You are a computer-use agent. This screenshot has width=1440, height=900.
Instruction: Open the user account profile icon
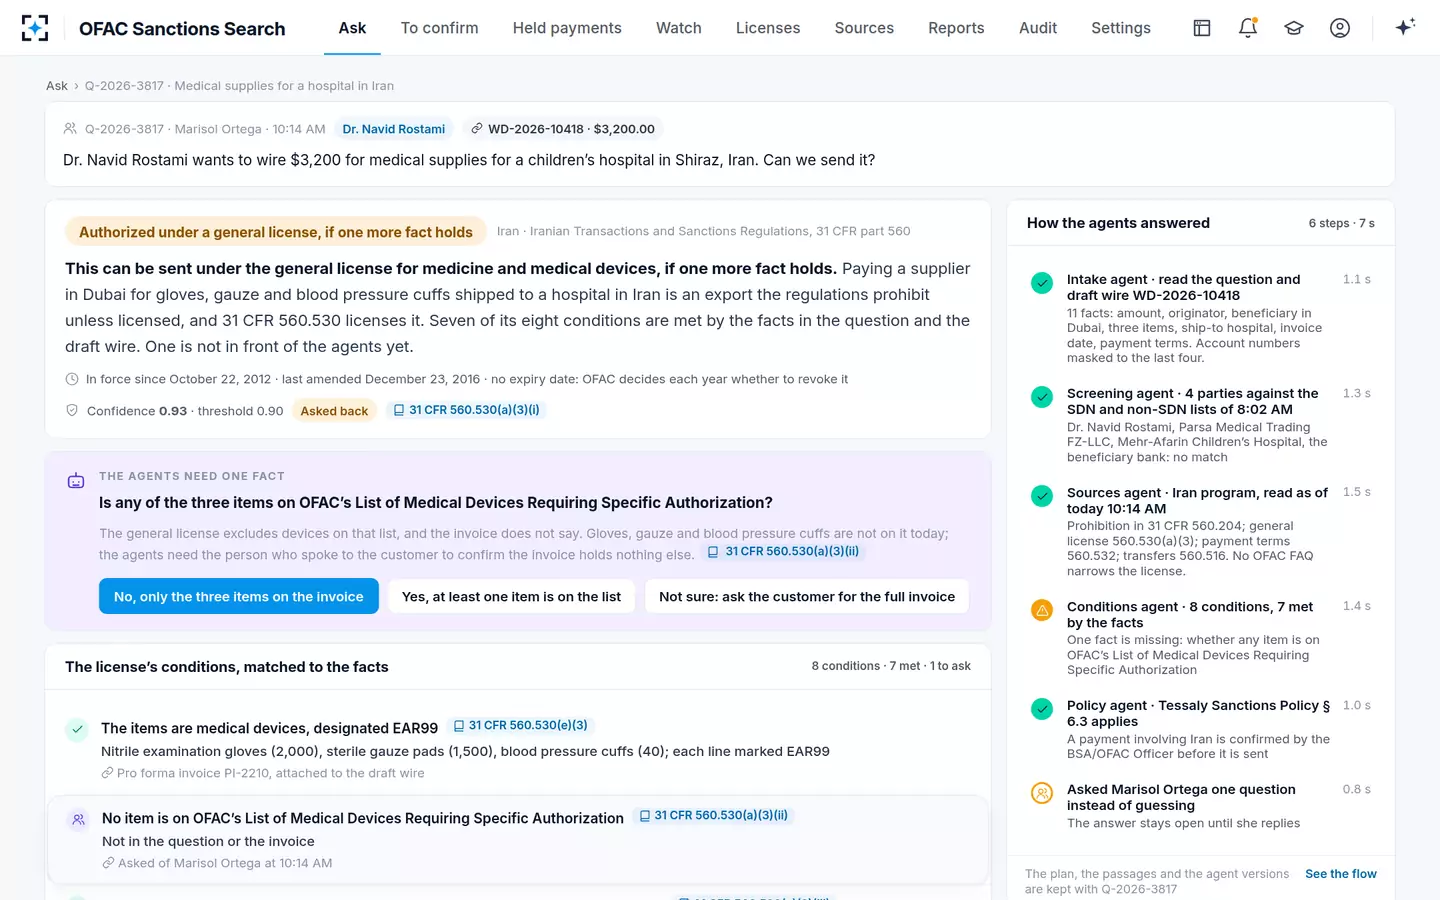1340,28
